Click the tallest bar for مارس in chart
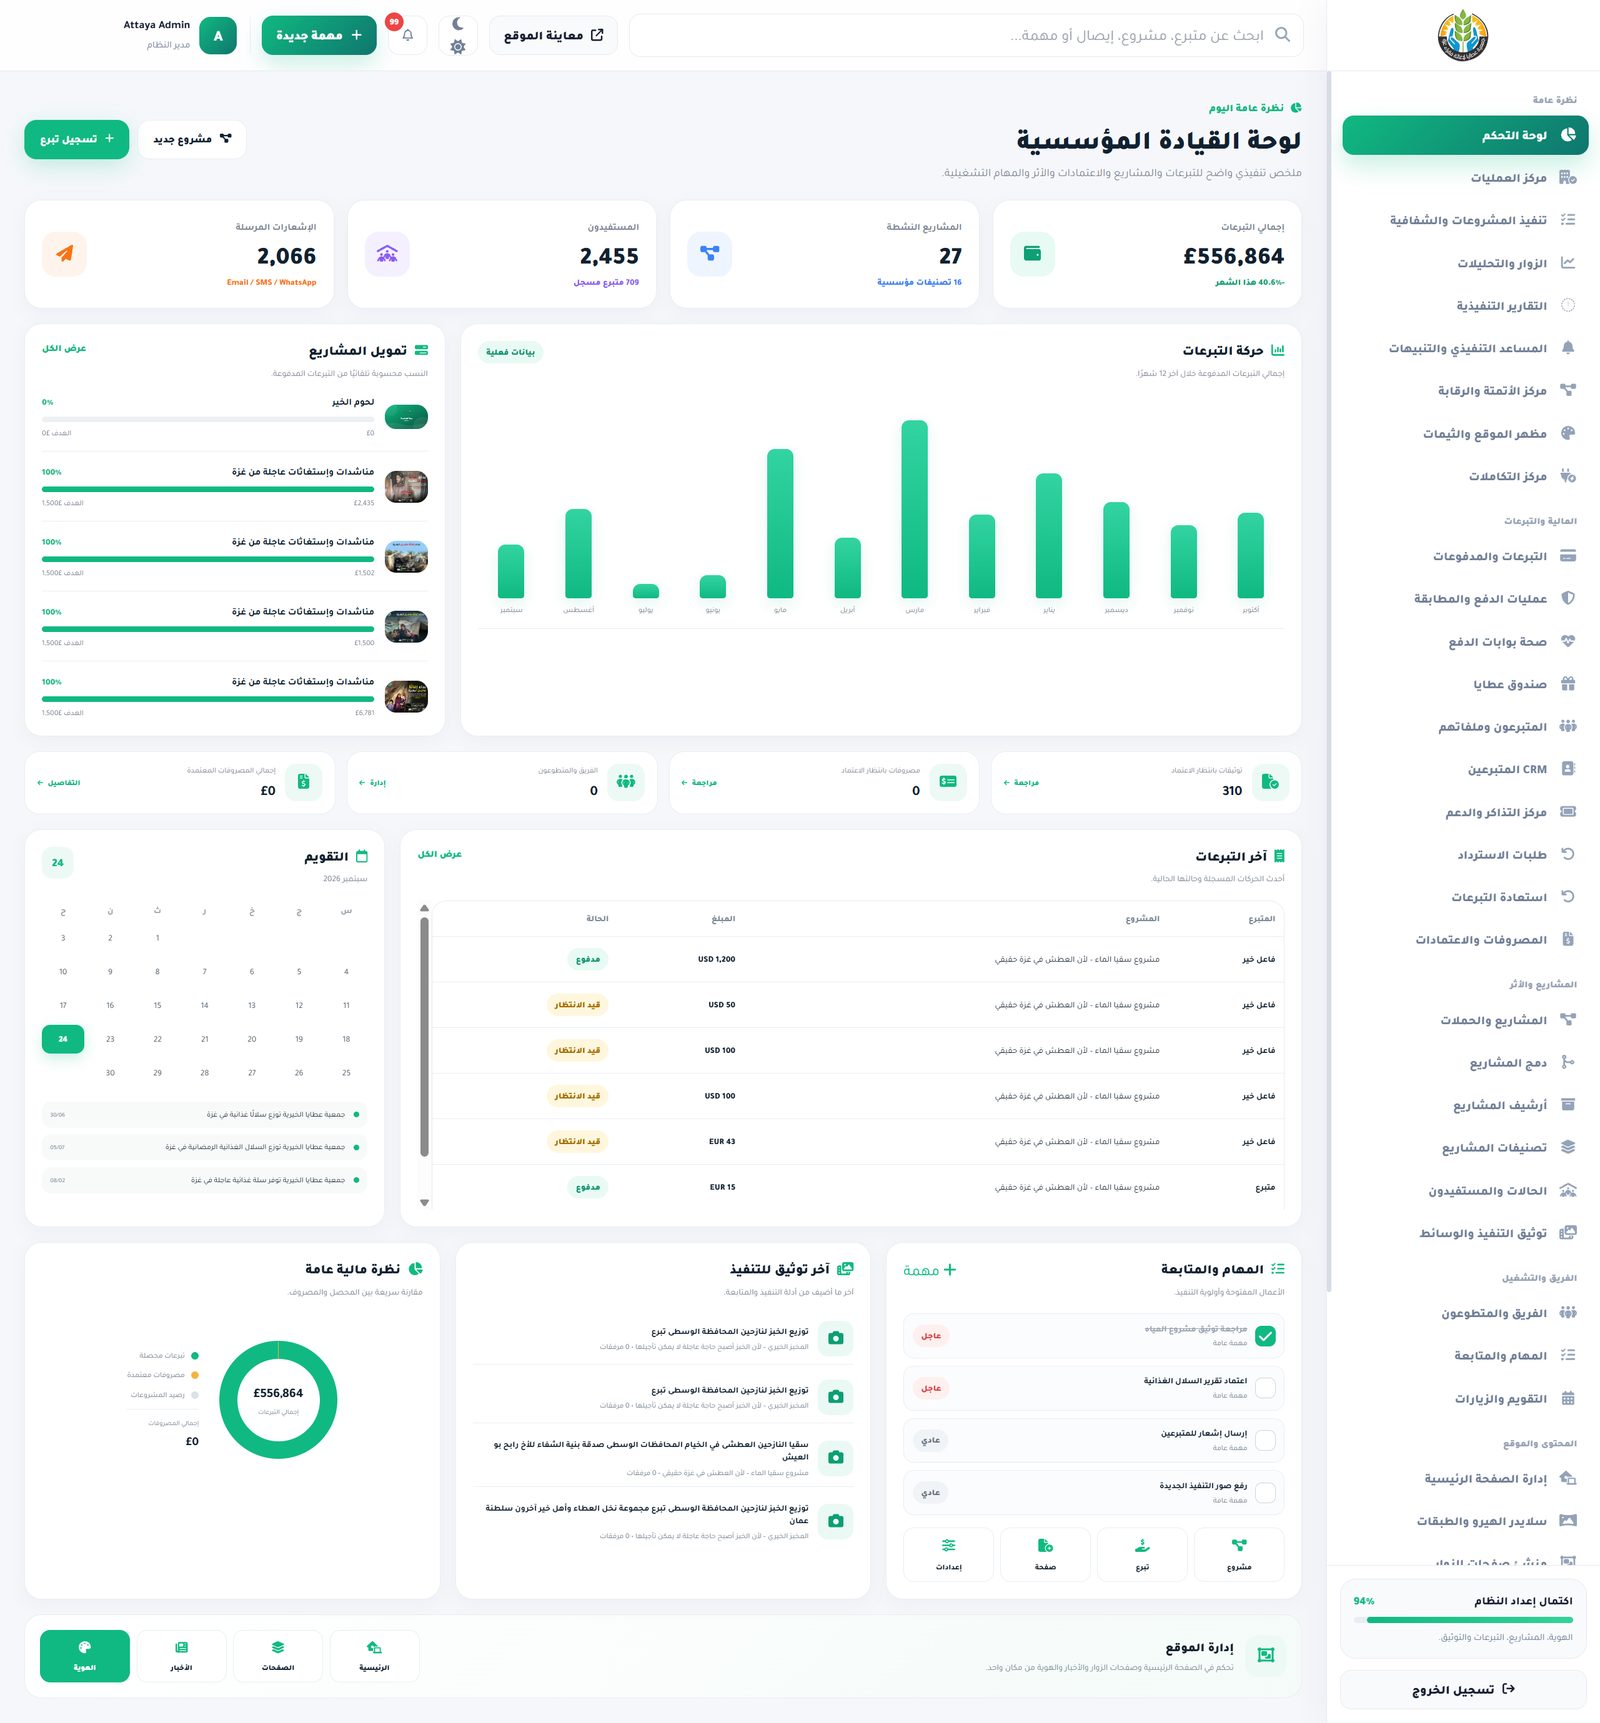Viewport: 1600px width, 1723px height. [x=914, y=509]
